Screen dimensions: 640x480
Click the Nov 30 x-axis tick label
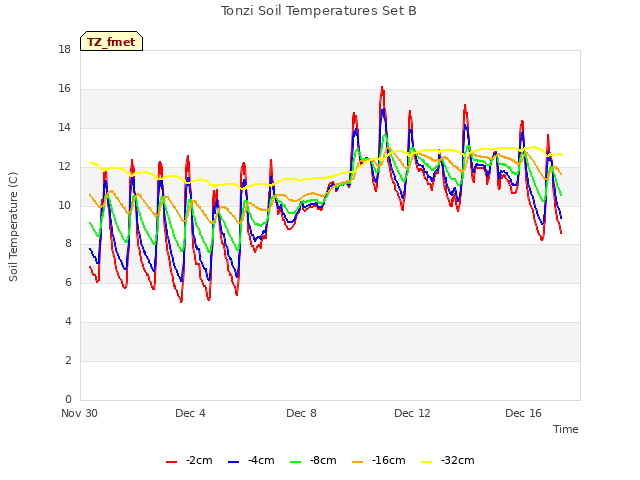[x=80, y=413]
